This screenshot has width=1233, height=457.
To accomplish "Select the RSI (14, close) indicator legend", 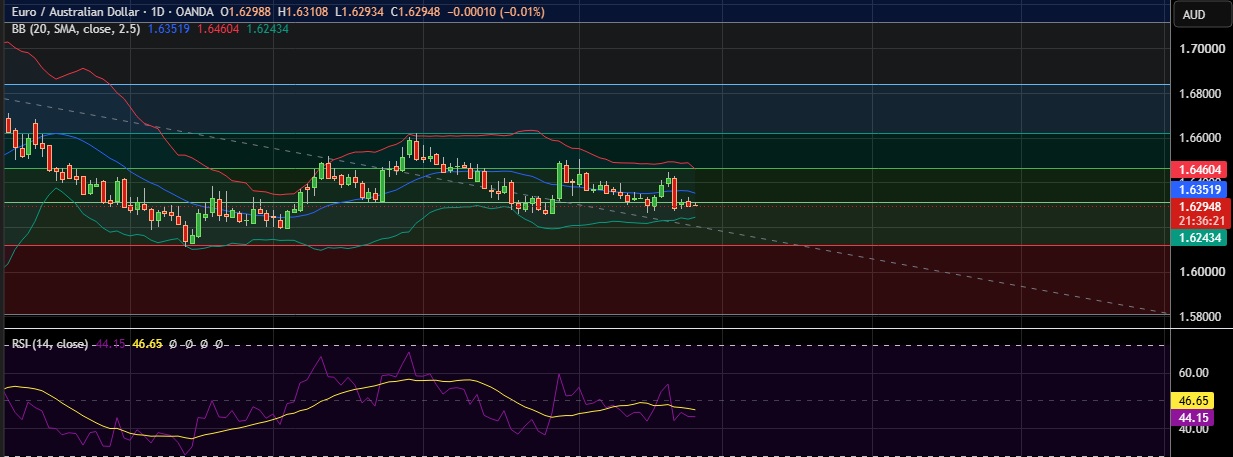I will point(49,343).
